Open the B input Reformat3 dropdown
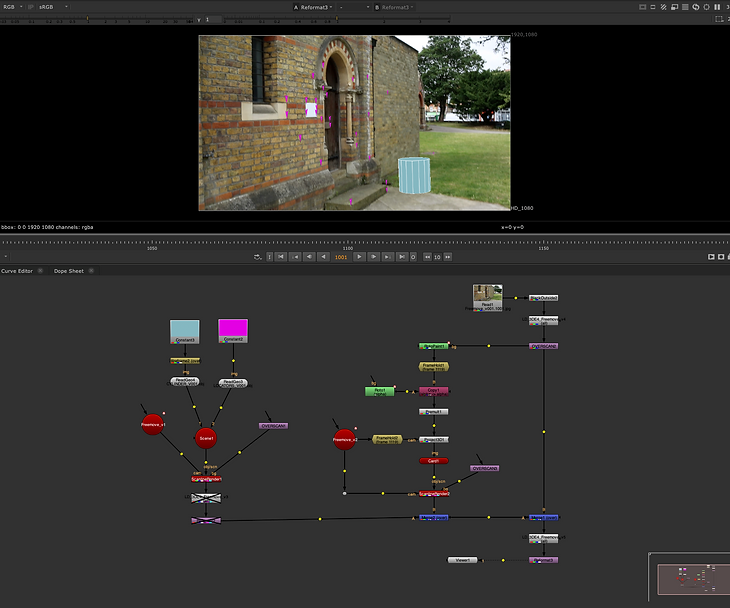Image resolution: width=730 pixels, height=608 pixels. pos(395,7)
